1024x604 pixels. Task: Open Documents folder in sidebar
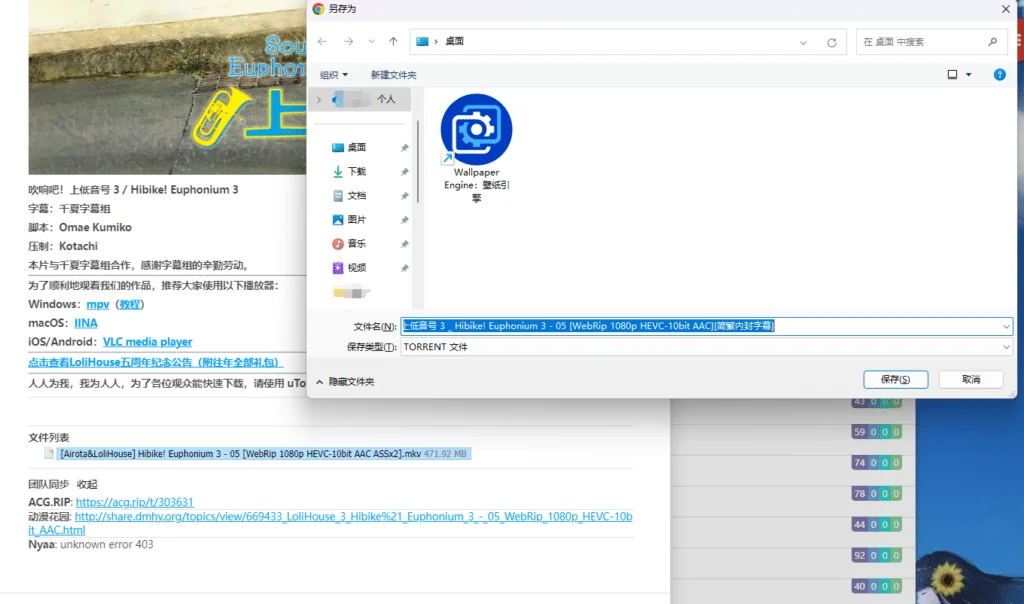tap(357, 196)
